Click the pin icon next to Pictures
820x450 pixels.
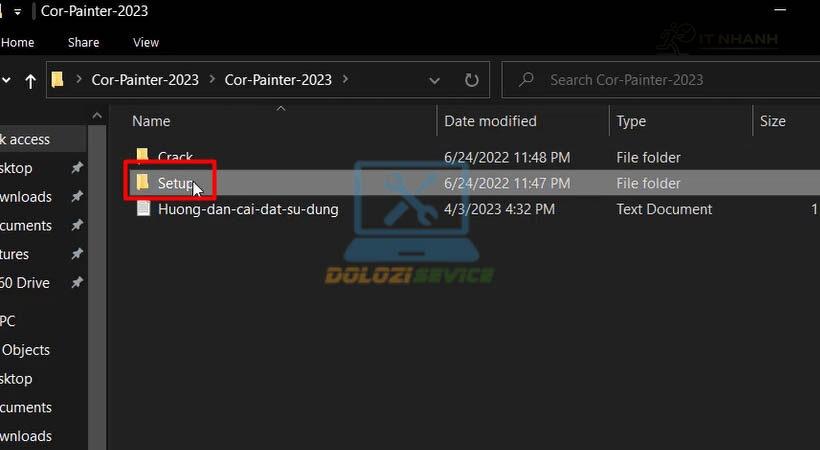77,254
